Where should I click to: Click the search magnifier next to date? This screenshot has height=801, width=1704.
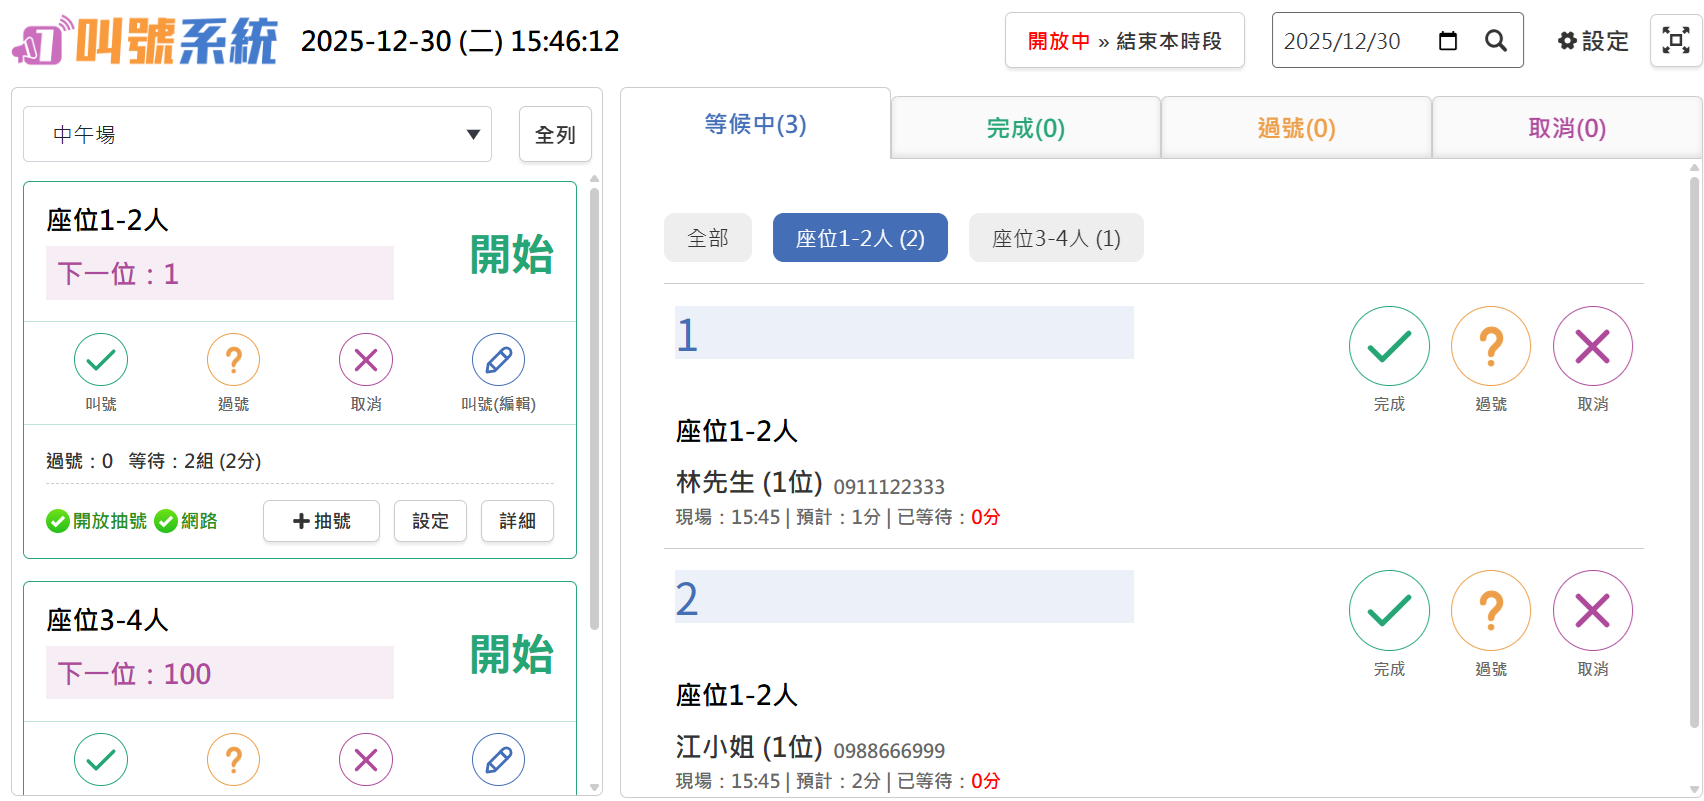[x=1495, y=41]
